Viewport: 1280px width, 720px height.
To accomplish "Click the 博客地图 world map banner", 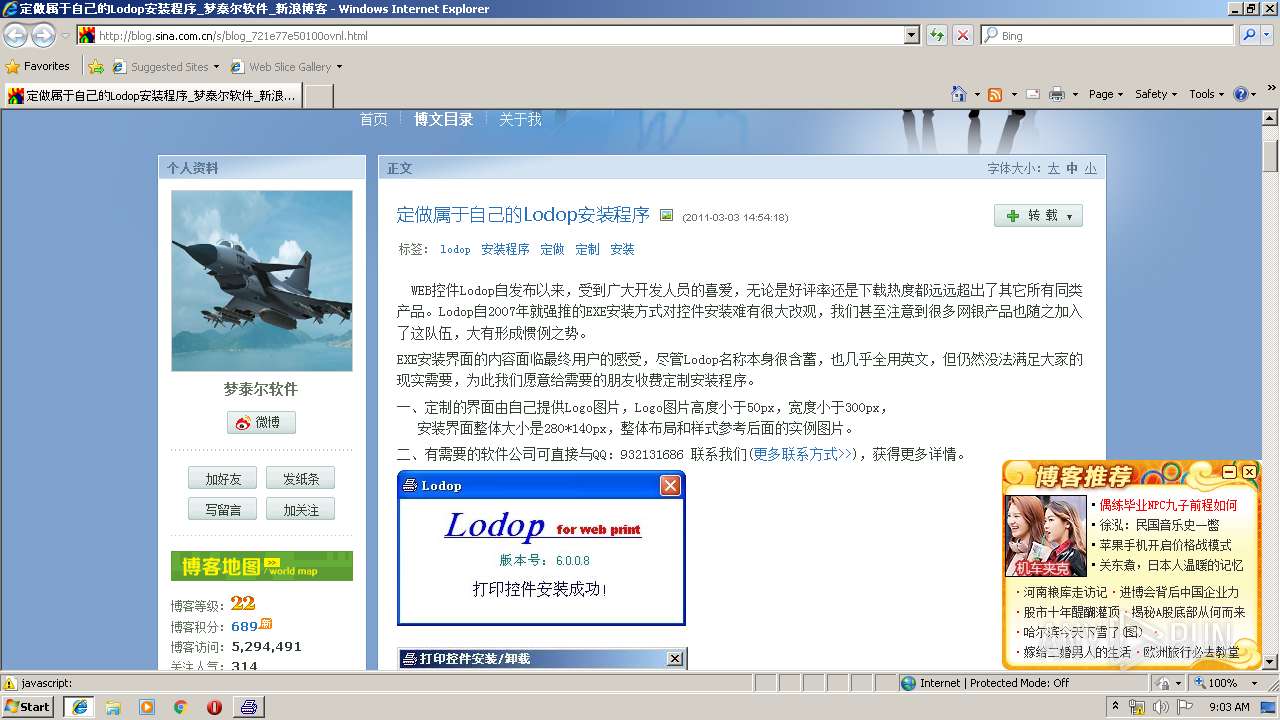I will tap(262, 566).
